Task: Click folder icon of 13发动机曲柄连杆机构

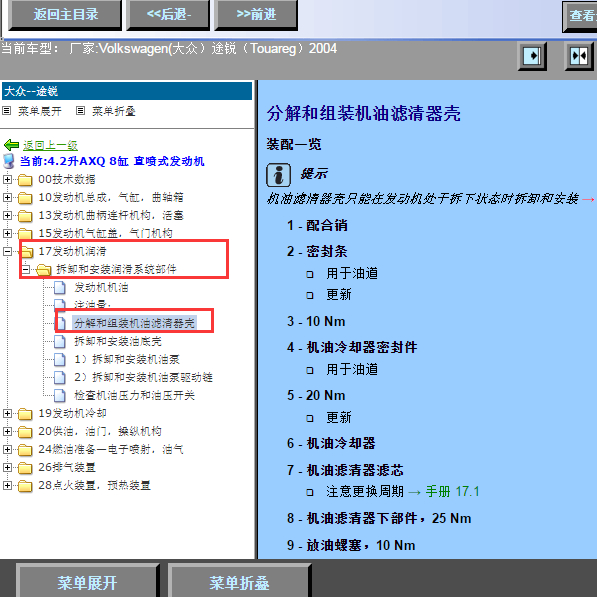Action: pos(25,216)
